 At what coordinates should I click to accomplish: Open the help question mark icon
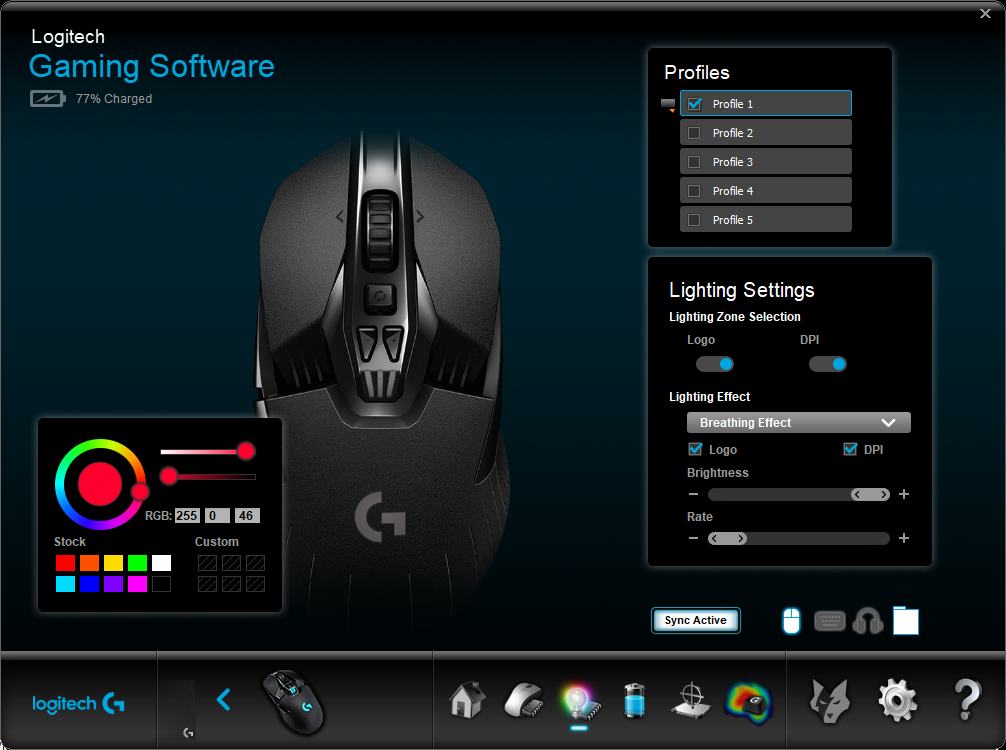[x=967, y=700]
